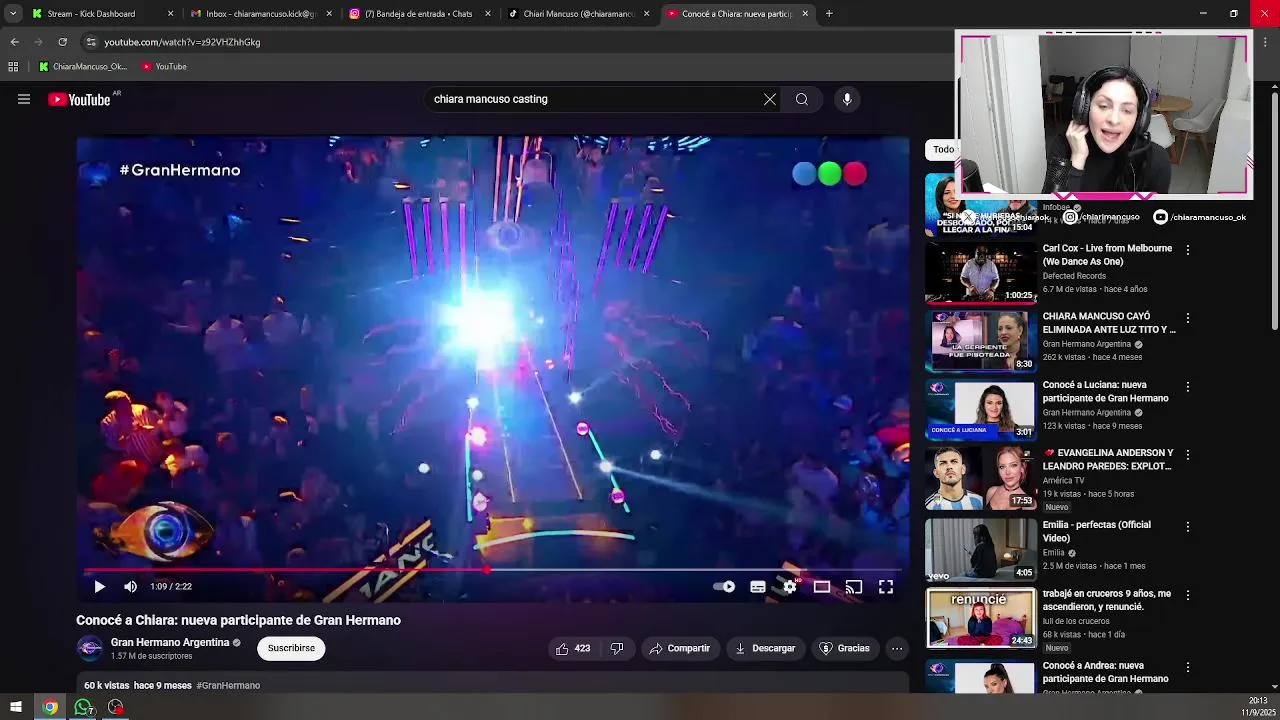This screenshot has width=1280, height=720.
Task: Run search with magnifier button
Action: [802, 99]
